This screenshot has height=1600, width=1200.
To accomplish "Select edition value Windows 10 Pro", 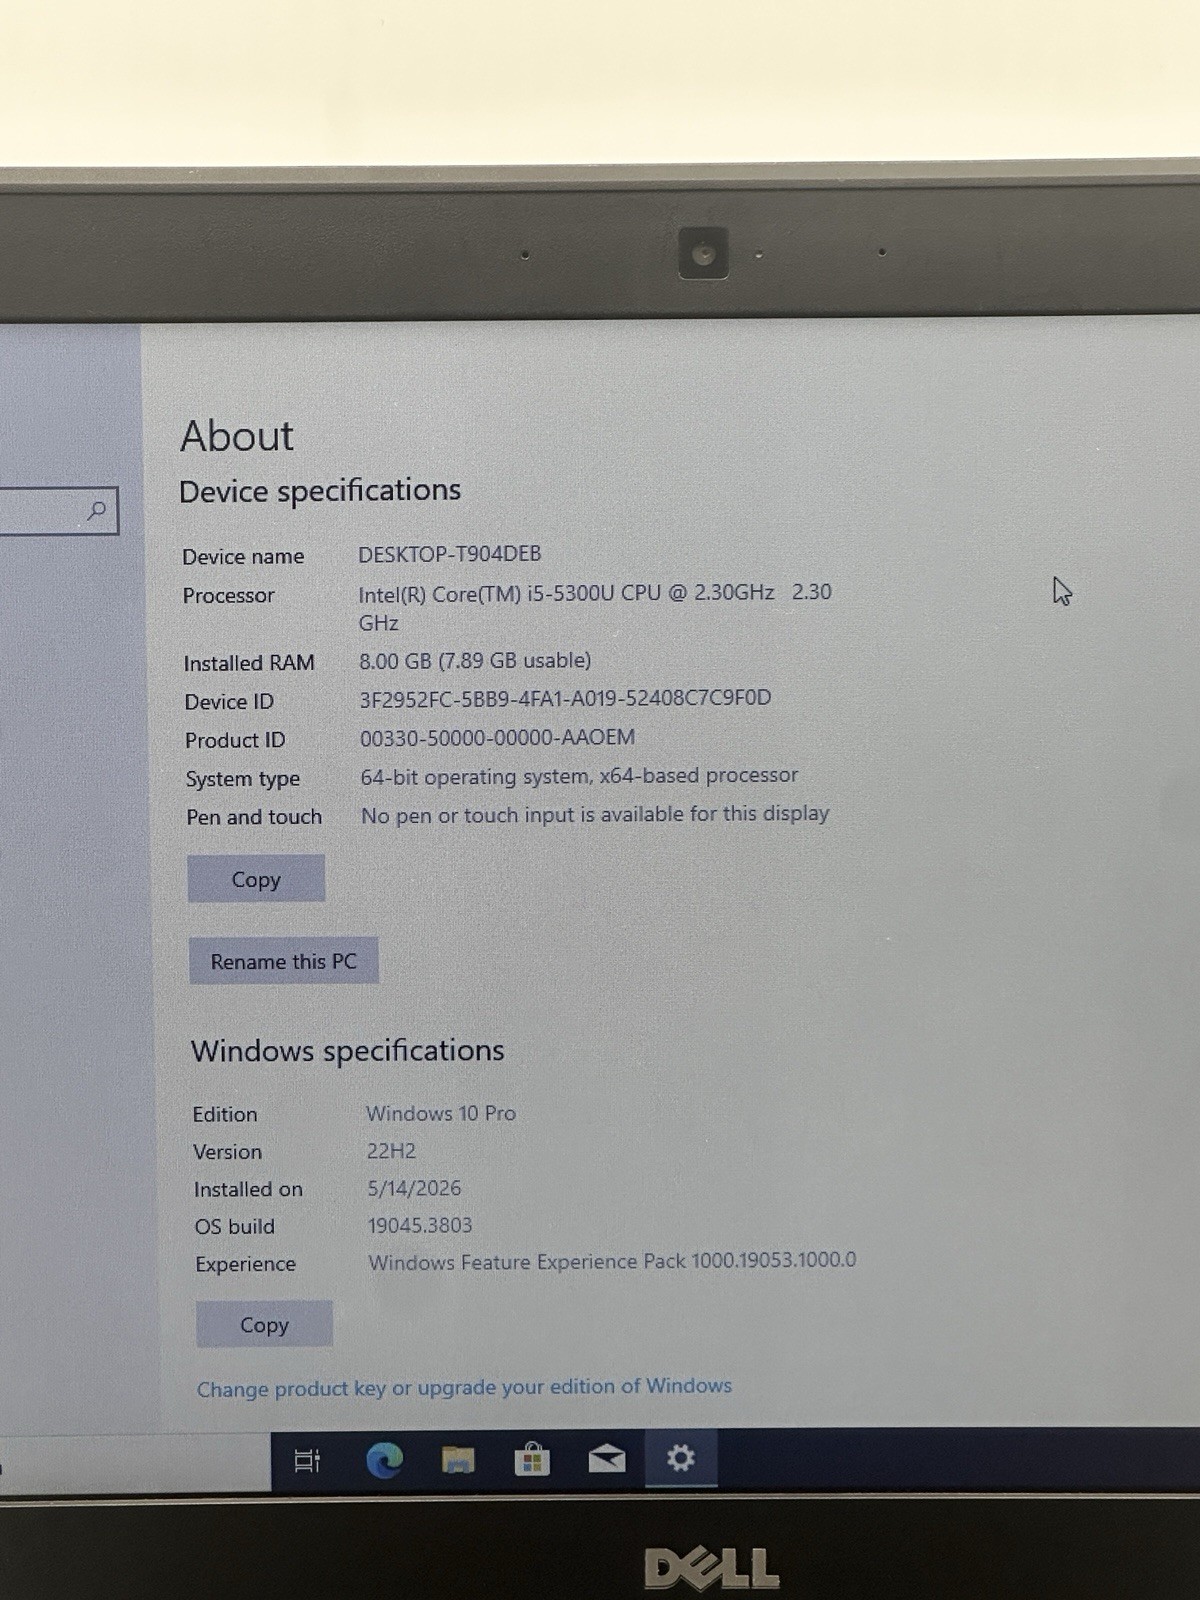I will click(441, 1113).
